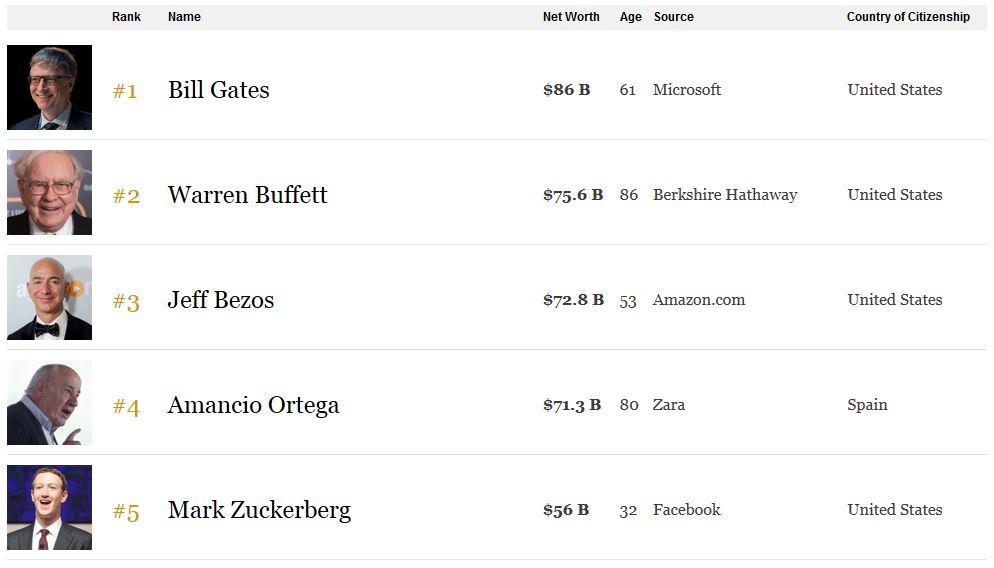Viewport: 994px width, 568px height.
Task: Click Bill Gates profile photo
Action: pos(49,88)
